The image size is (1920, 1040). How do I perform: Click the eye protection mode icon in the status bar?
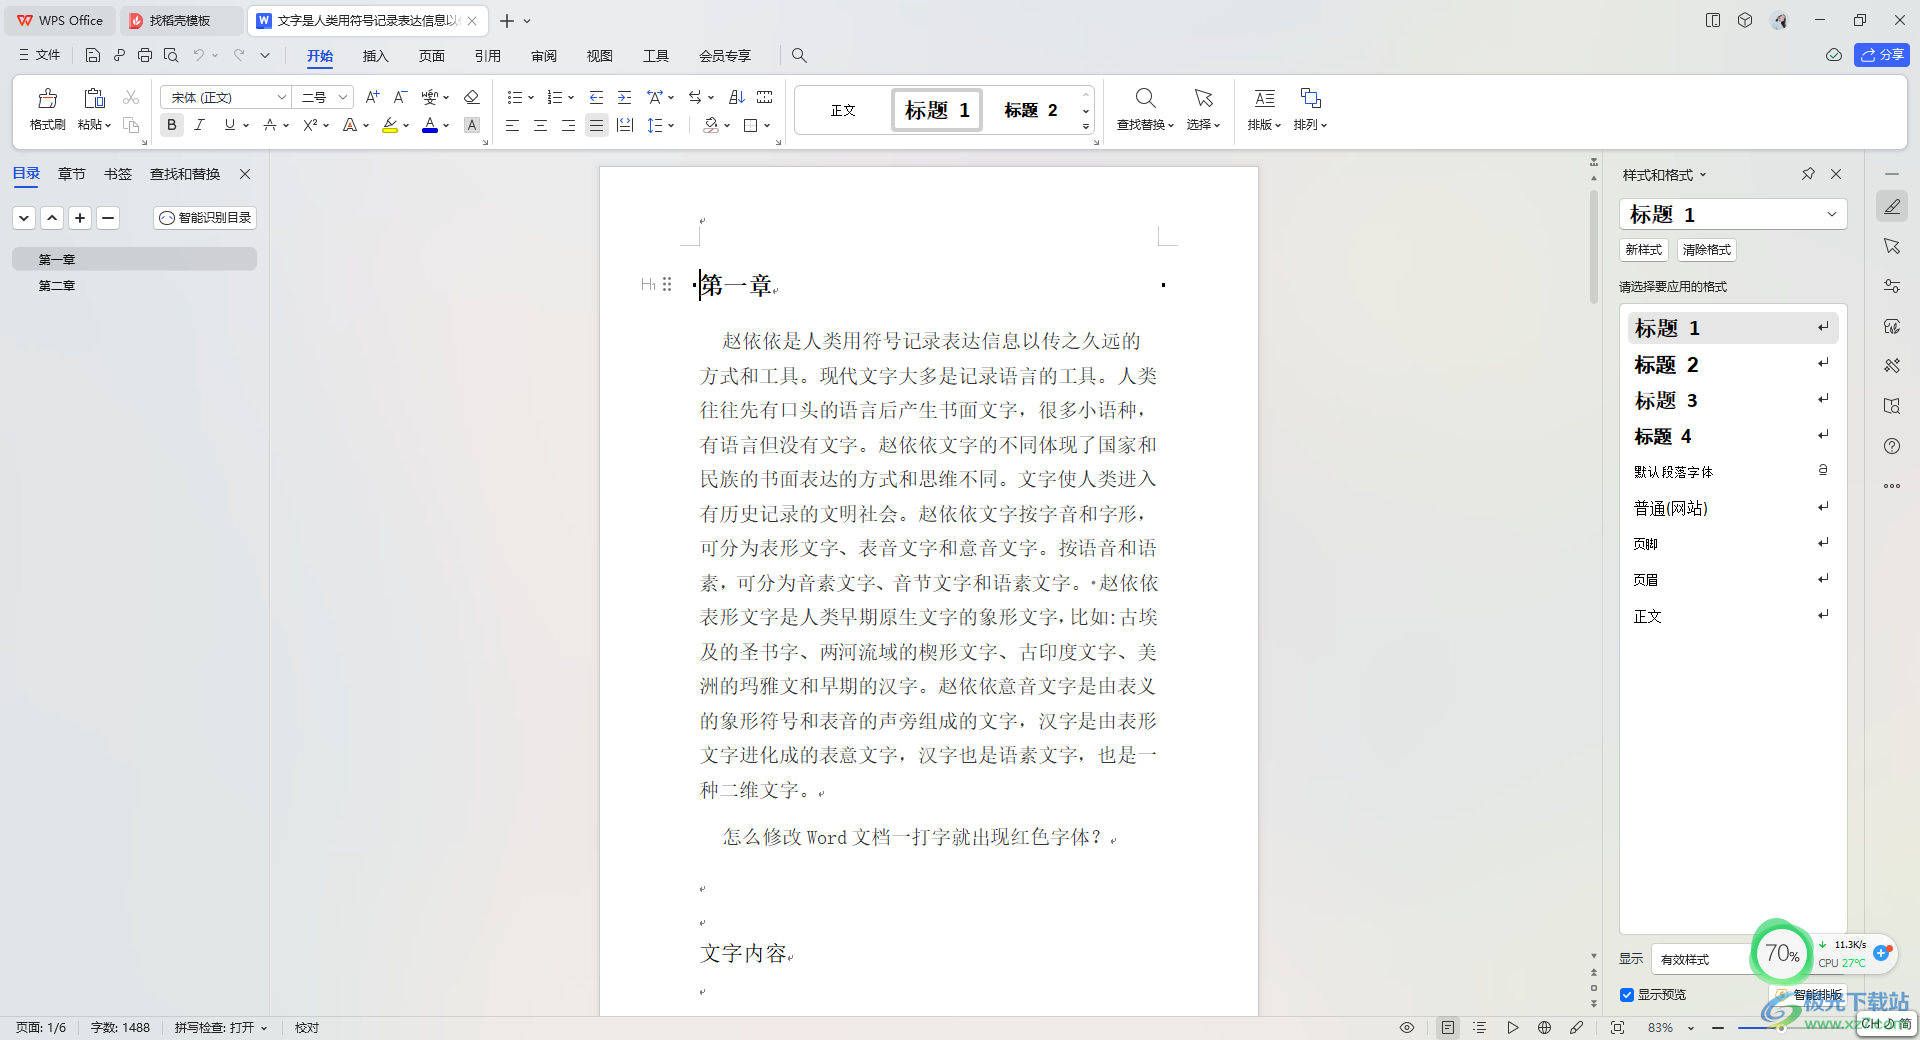tap(1406, 1027)
